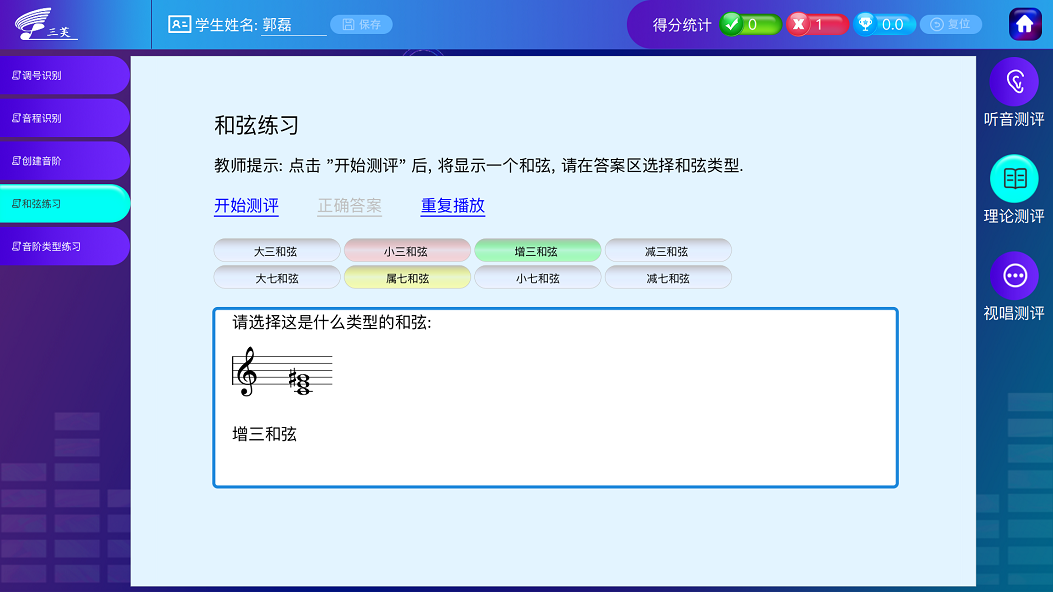Image resolution: width=1053 pixels, height=592 pixels.
Task: Choose the 大七和弦 answer
Action: pyautogui.click(x=277, y=278)
